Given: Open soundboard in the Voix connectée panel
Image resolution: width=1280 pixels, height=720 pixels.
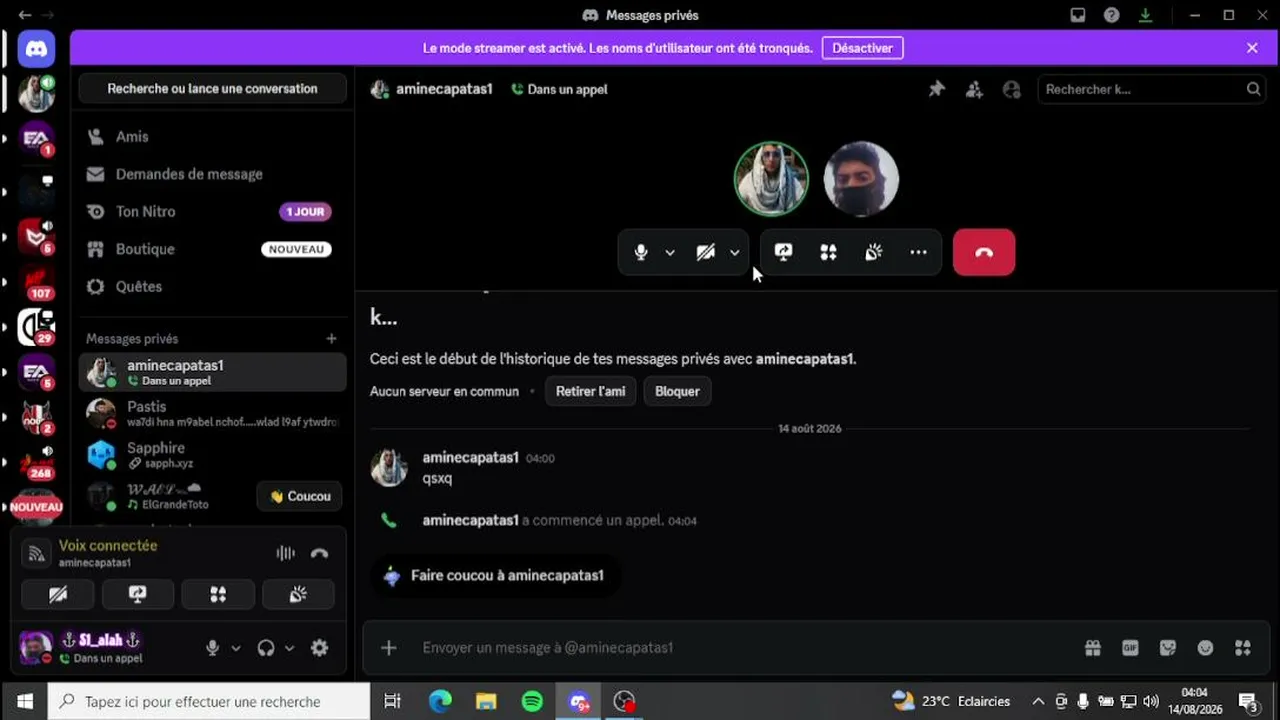Looking at the screenshot, I should coord(298,594).
